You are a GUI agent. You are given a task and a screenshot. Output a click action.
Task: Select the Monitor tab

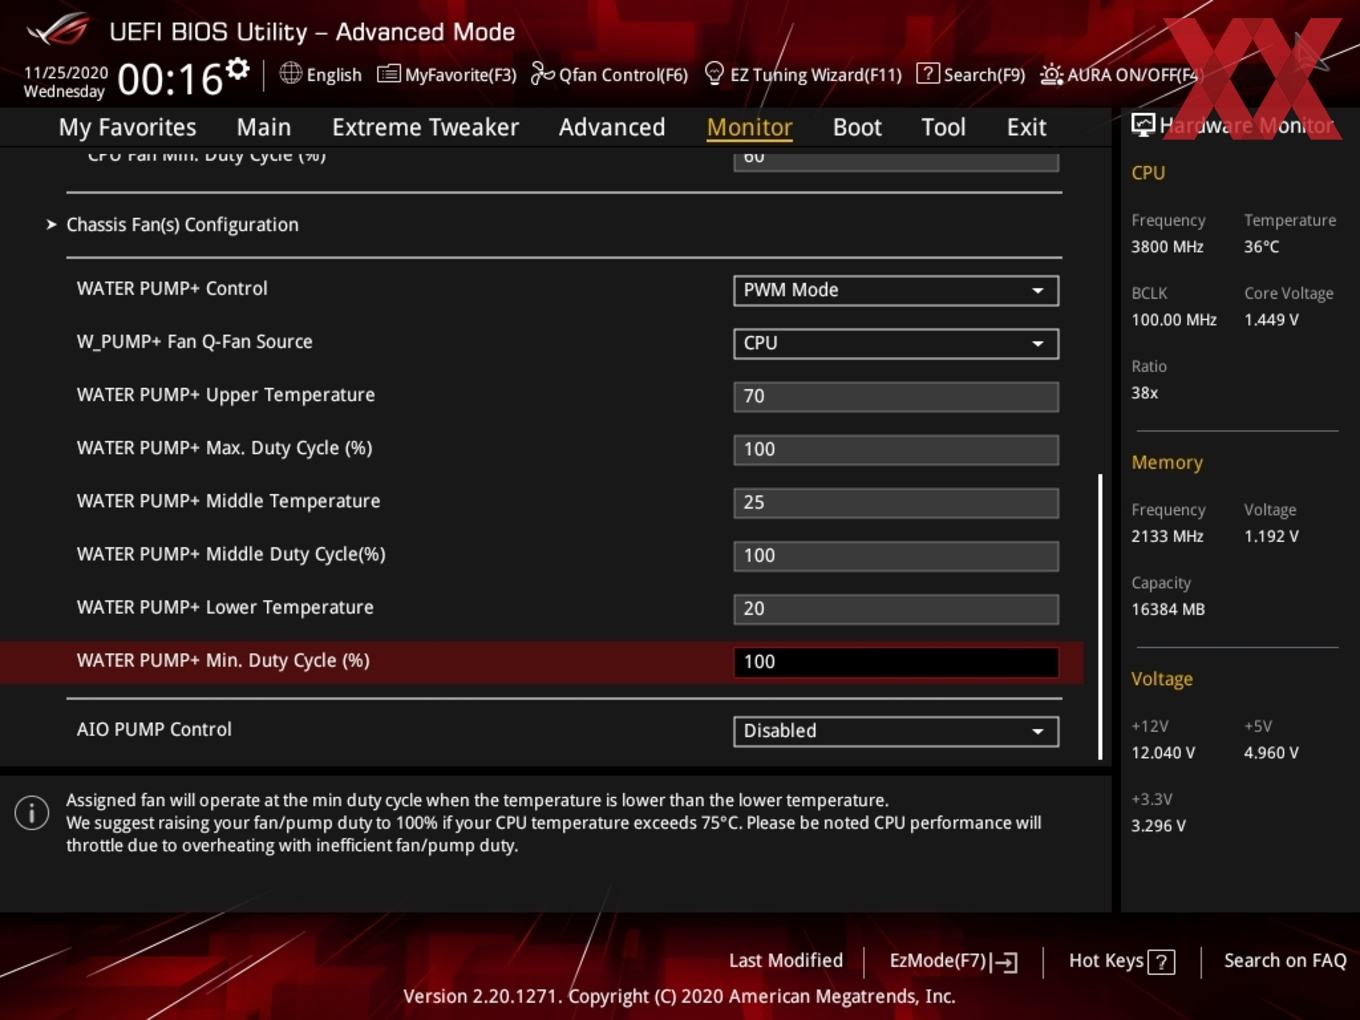[750, 127]
